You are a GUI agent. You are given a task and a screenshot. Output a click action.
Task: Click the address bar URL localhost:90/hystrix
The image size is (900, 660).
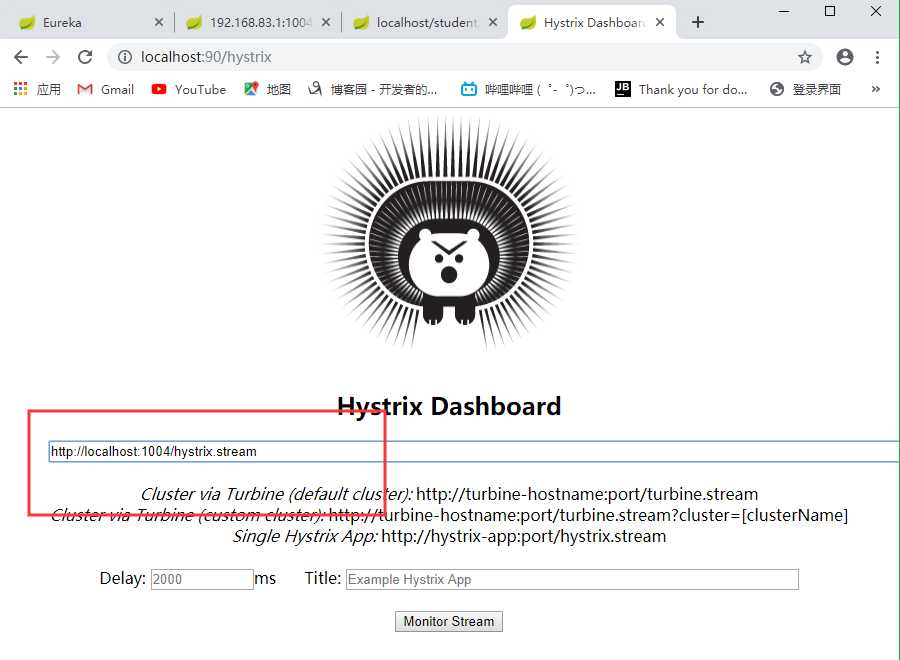point(206,57)
